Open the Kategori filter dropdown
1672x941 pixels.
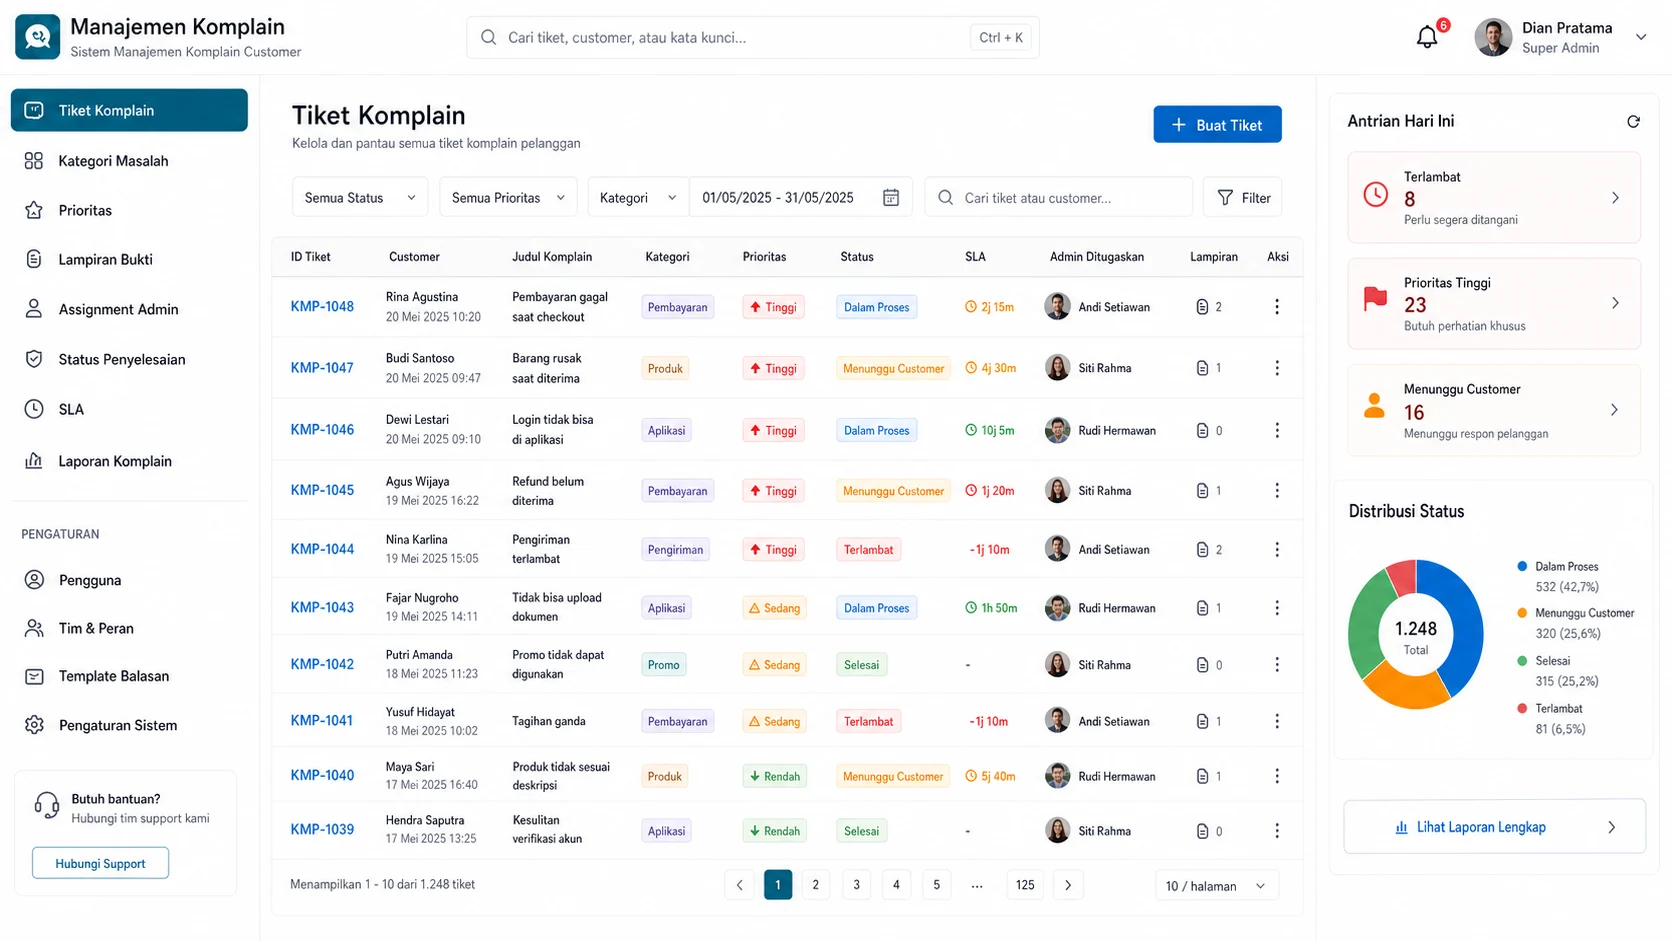click(x=638, y=198)
